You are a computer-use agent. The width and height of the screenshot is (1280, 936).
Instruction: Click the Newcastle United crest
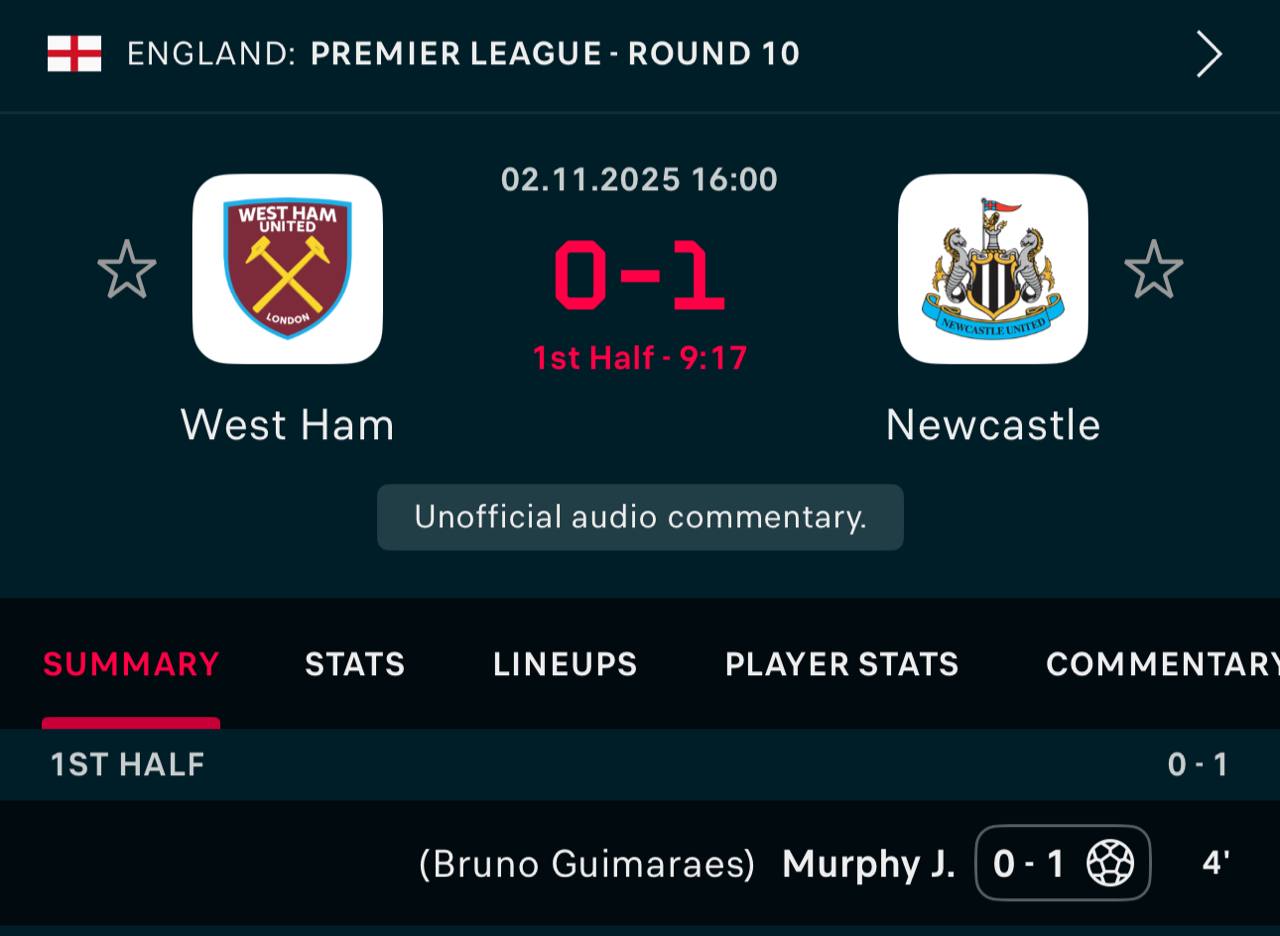(x=993, y=269)
